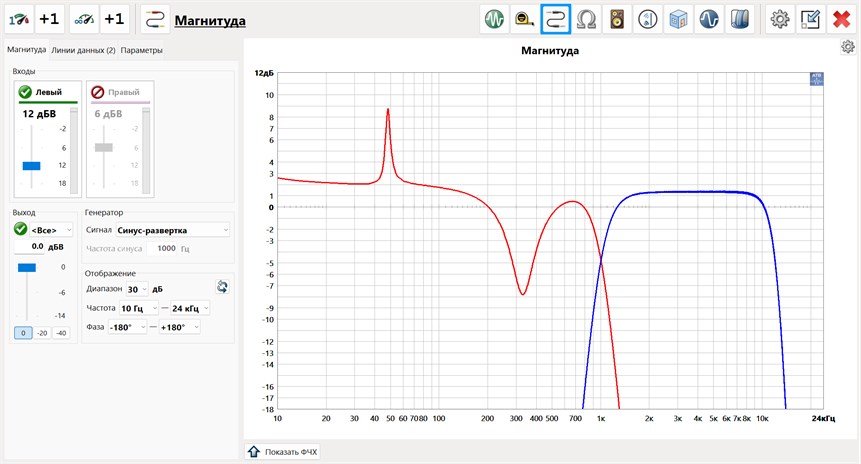Expand the Диапазон 30 dB dropdown
The width and height of the screenshot is (861, 464).
[x=144, y=289]
